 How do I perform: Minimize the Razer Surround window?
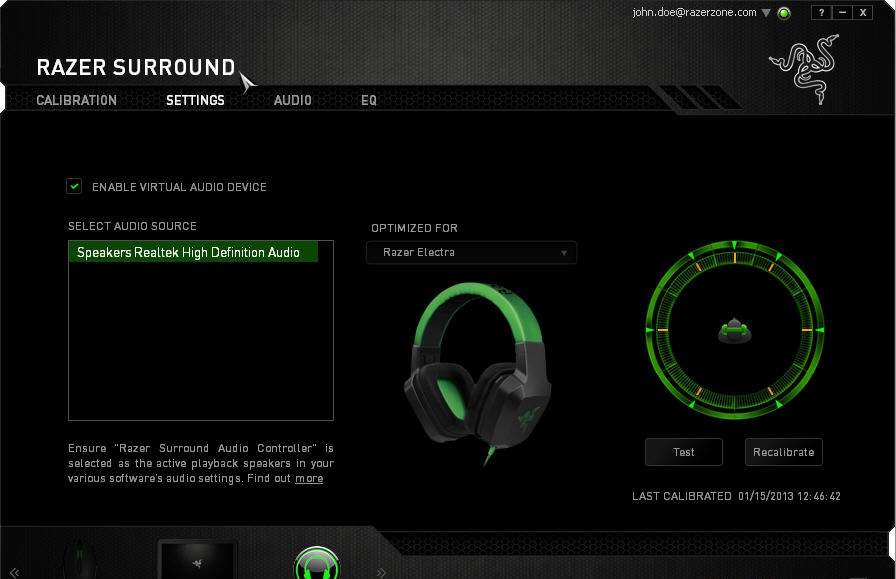coord(842,13)
